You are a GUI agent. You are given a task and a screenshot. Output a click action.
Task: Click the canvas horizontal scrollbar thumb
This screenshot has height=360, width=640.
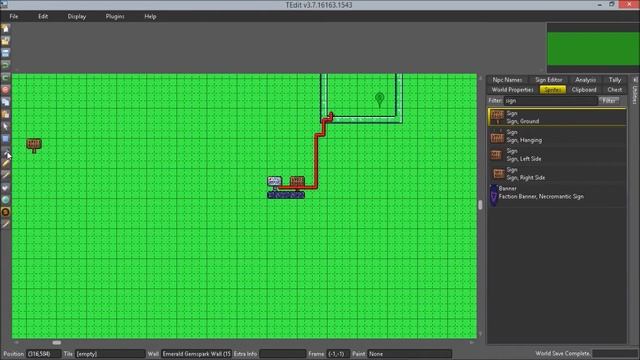click(57, 342)
